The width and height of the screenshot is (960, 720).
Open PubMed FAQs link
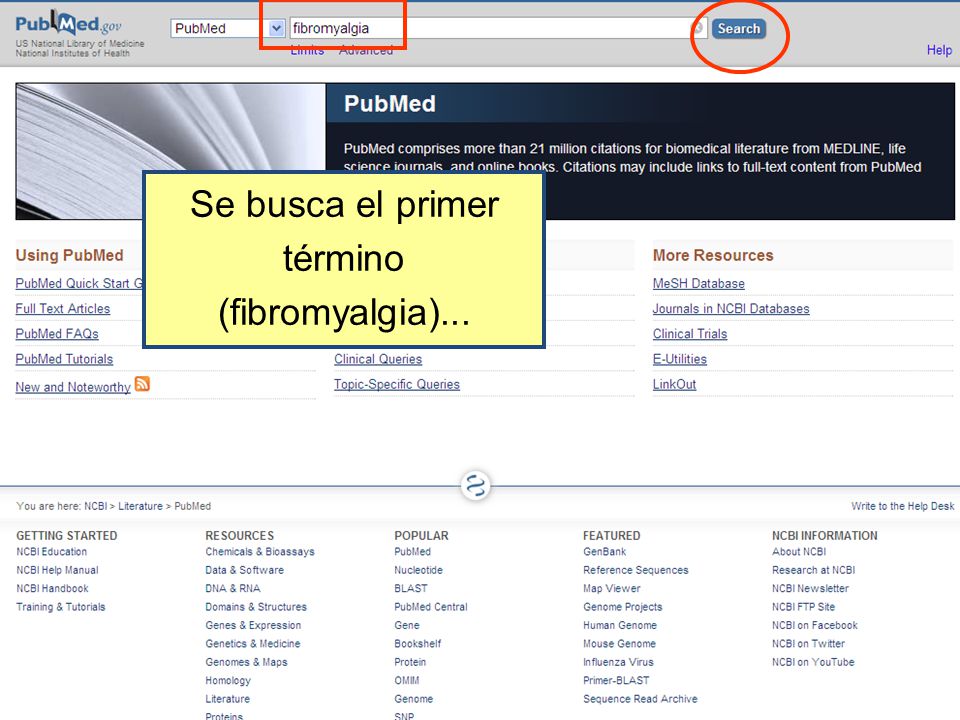click(x=57, y=334)
